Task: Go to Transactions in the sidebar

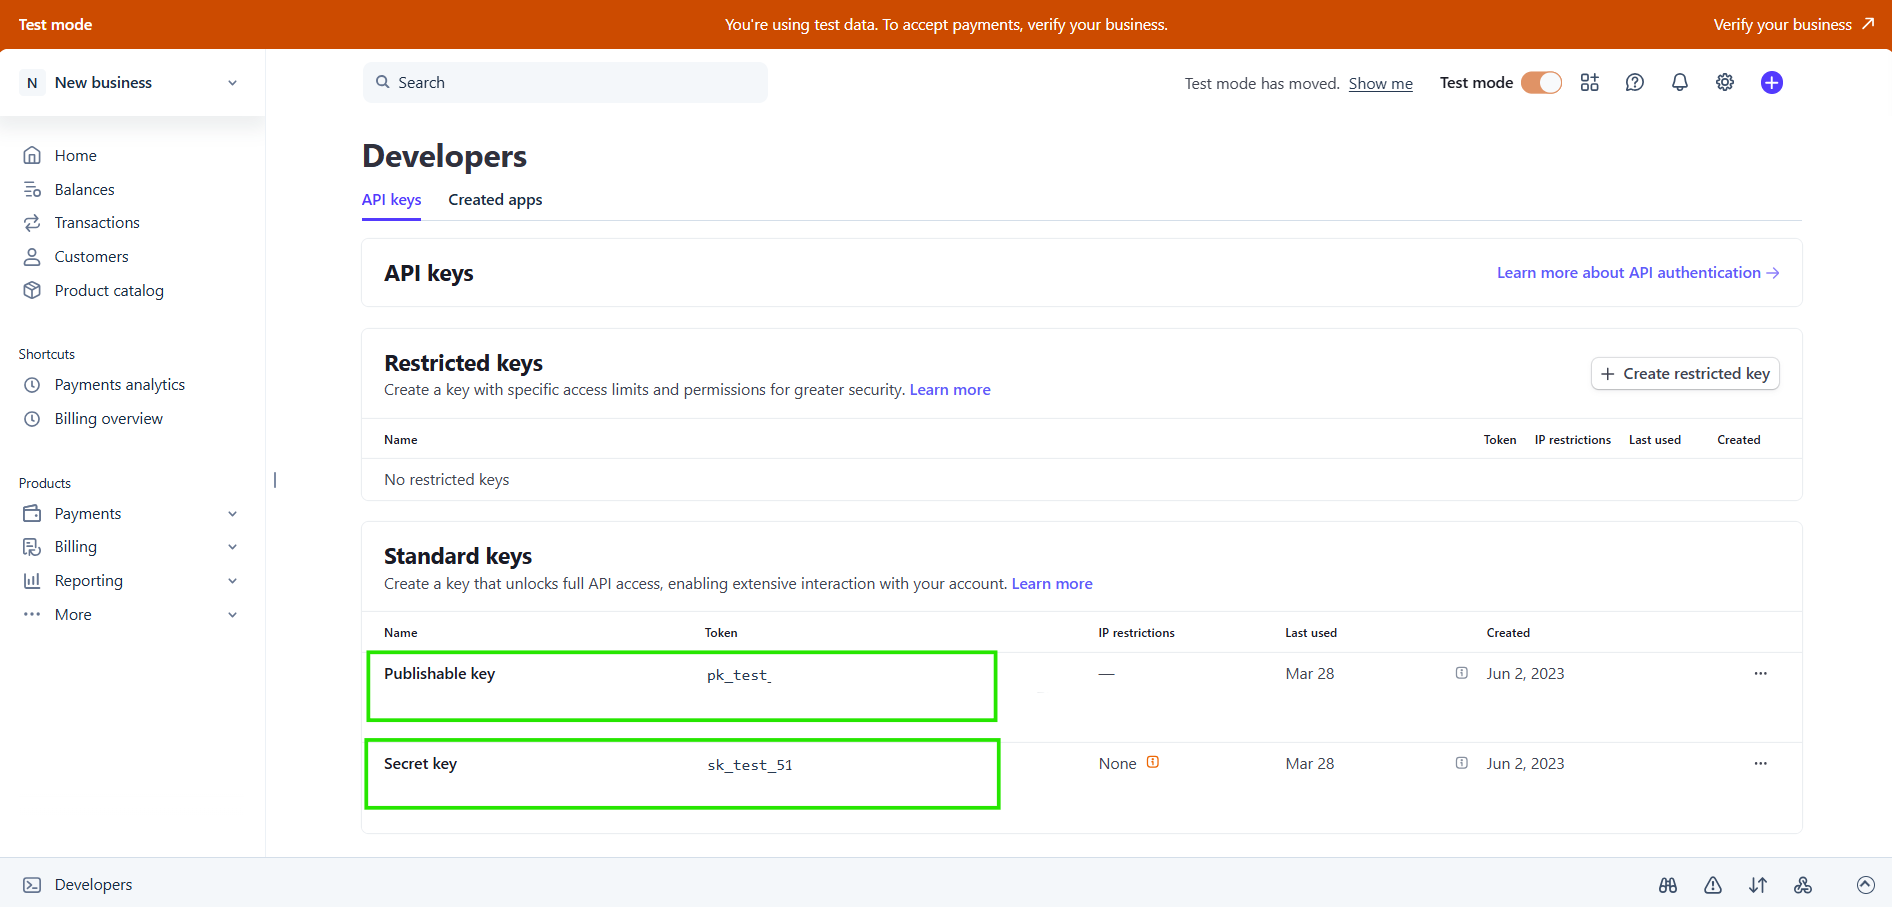Action: 97,222
